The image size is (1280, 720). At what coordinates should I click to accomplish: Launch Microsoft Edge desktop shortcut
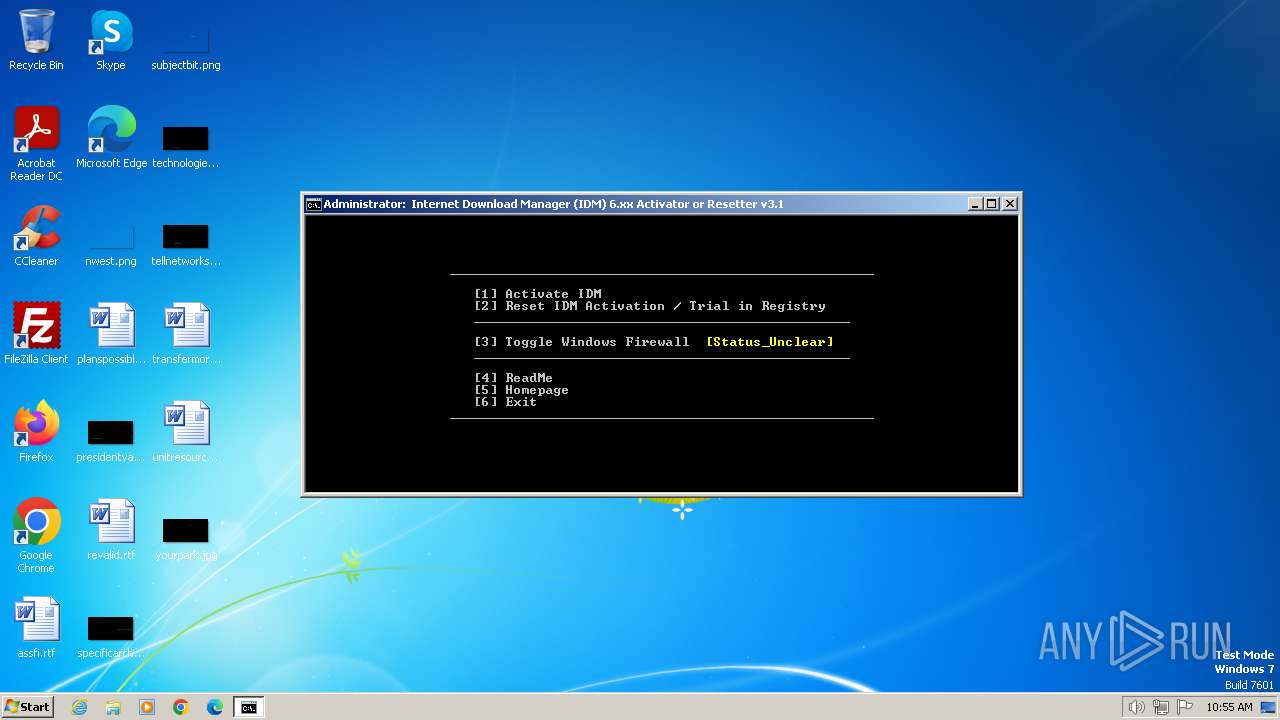pos(111,138)
